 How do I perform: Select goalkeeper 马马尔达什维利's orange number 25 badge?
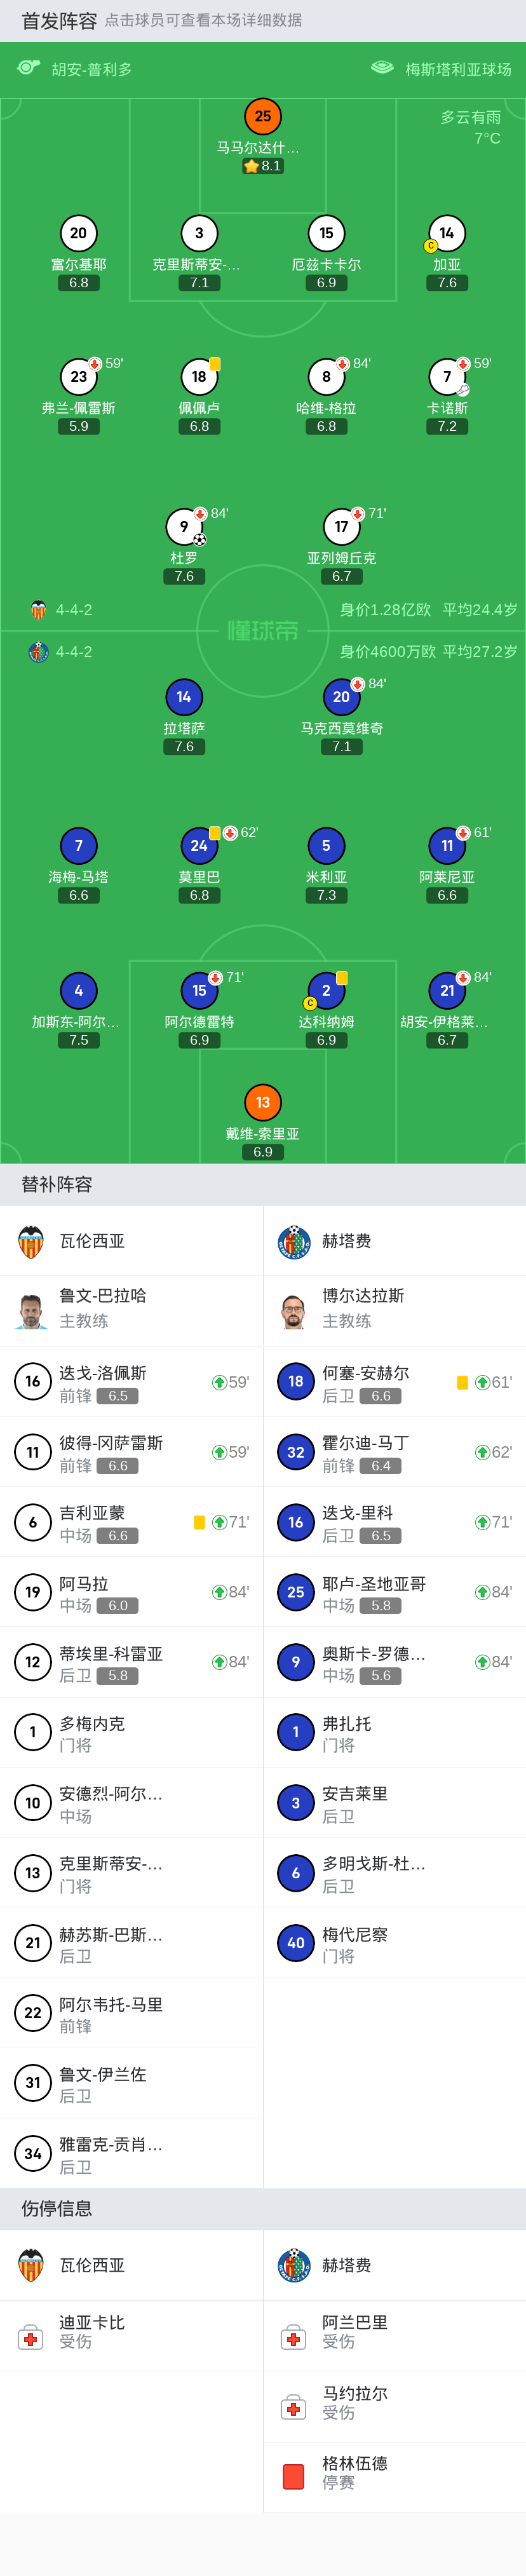tap(262, 116)
